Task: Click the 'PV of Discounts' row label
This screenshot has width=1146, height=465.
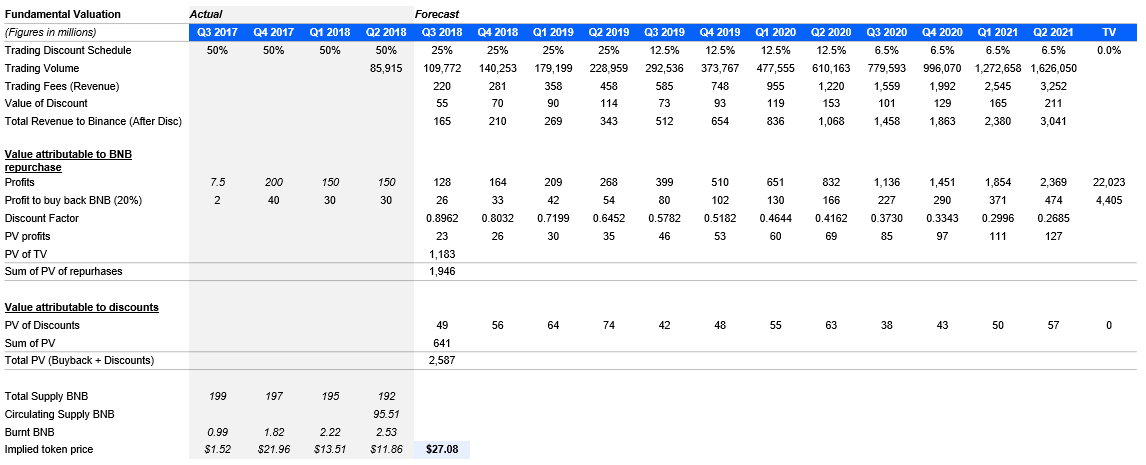Action: (x=42, y=325)
